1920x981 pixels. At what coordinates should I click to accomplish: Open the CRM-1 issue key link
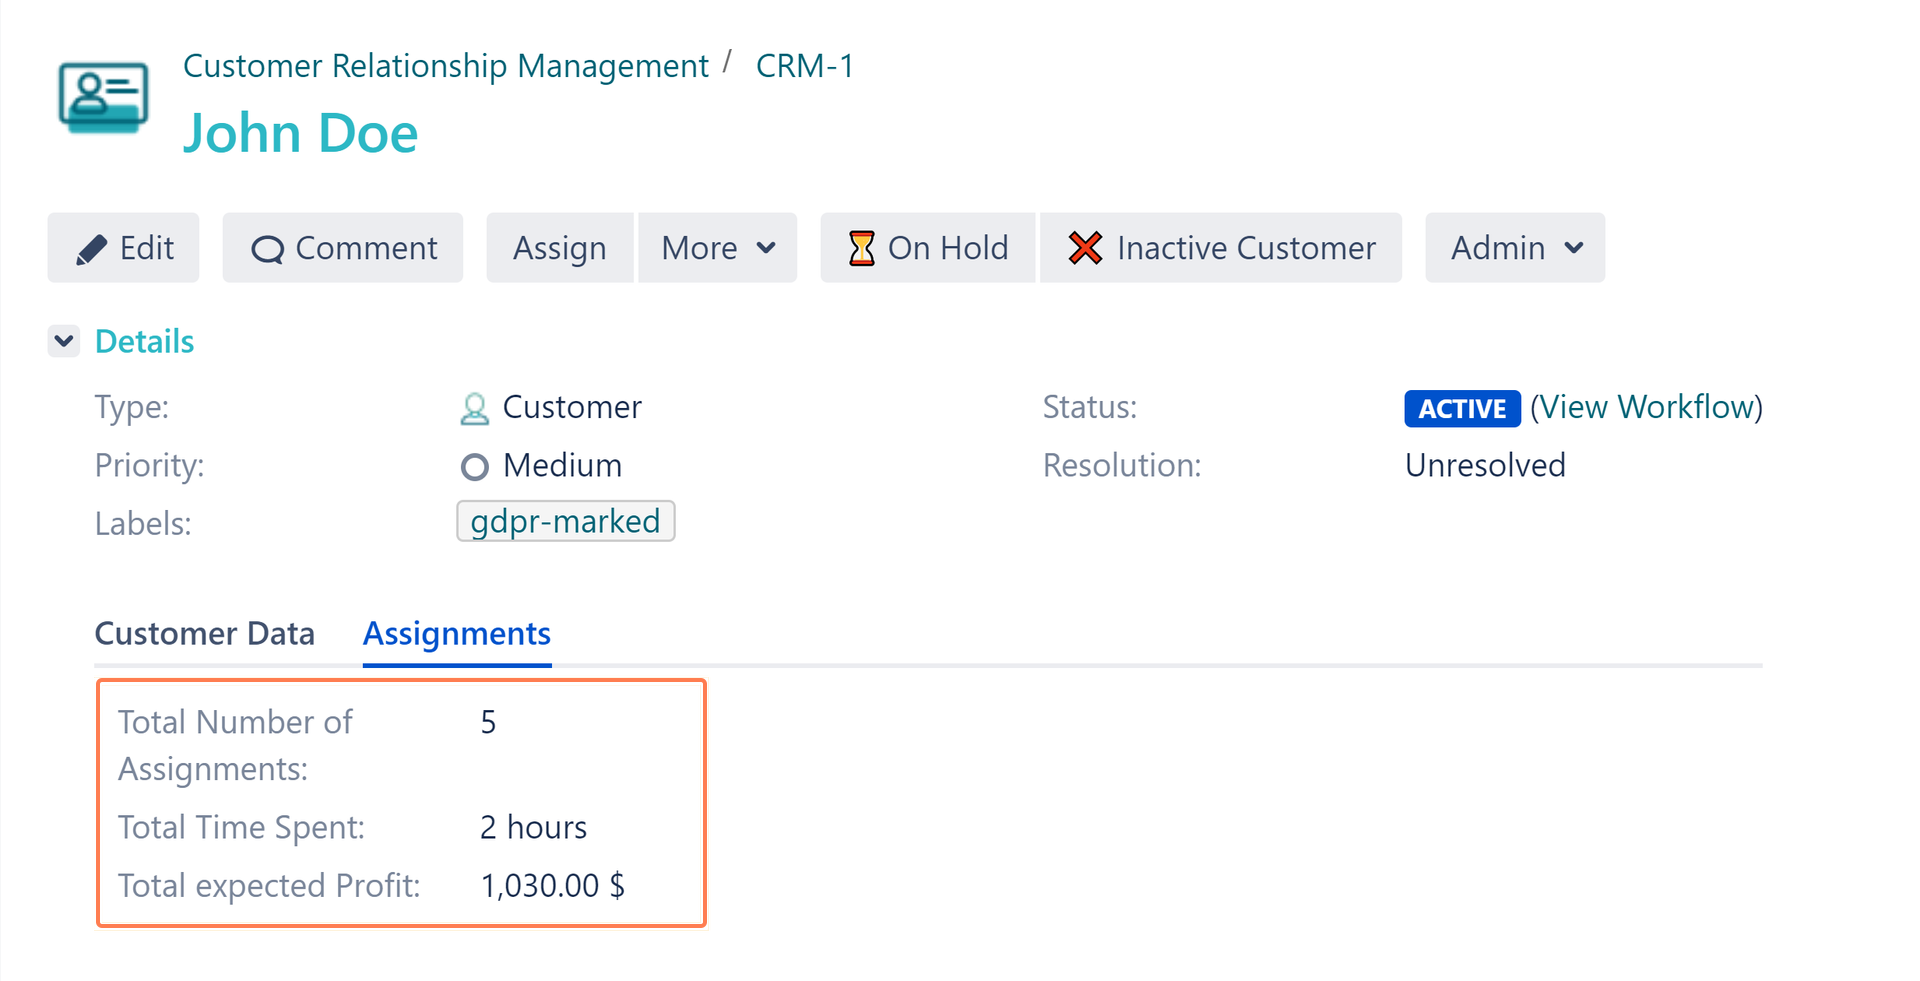804,66
